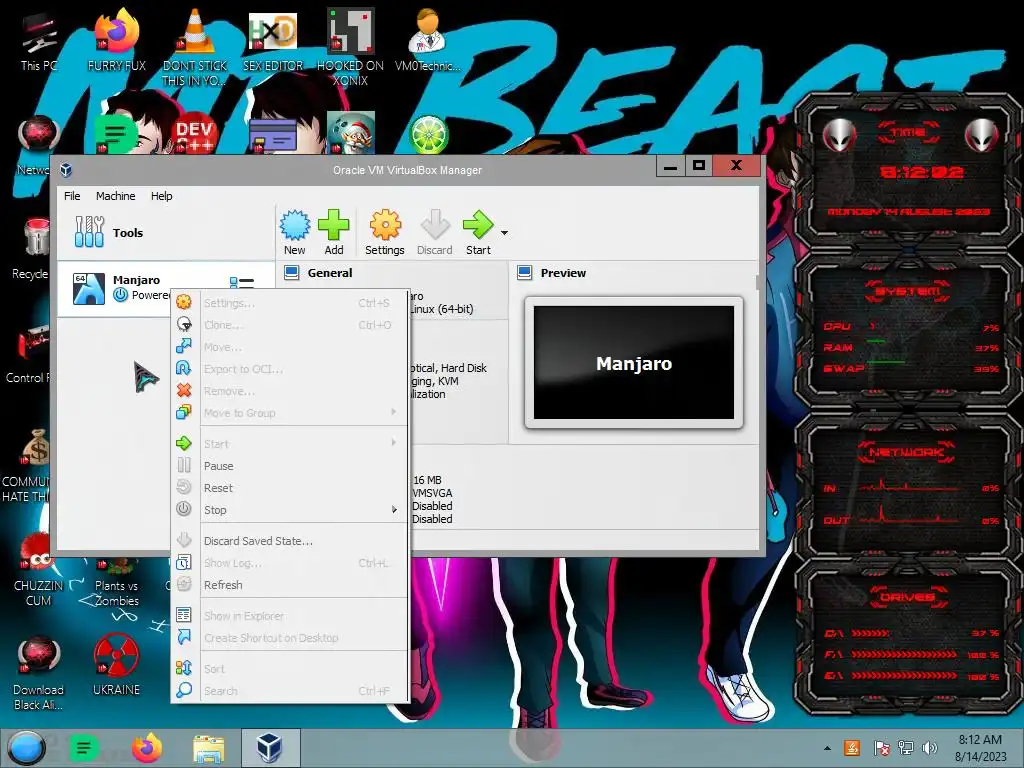Click the Settings gear icon in the context menu
The width and height of the screenshot is (1024, 768).
point(184,302)
